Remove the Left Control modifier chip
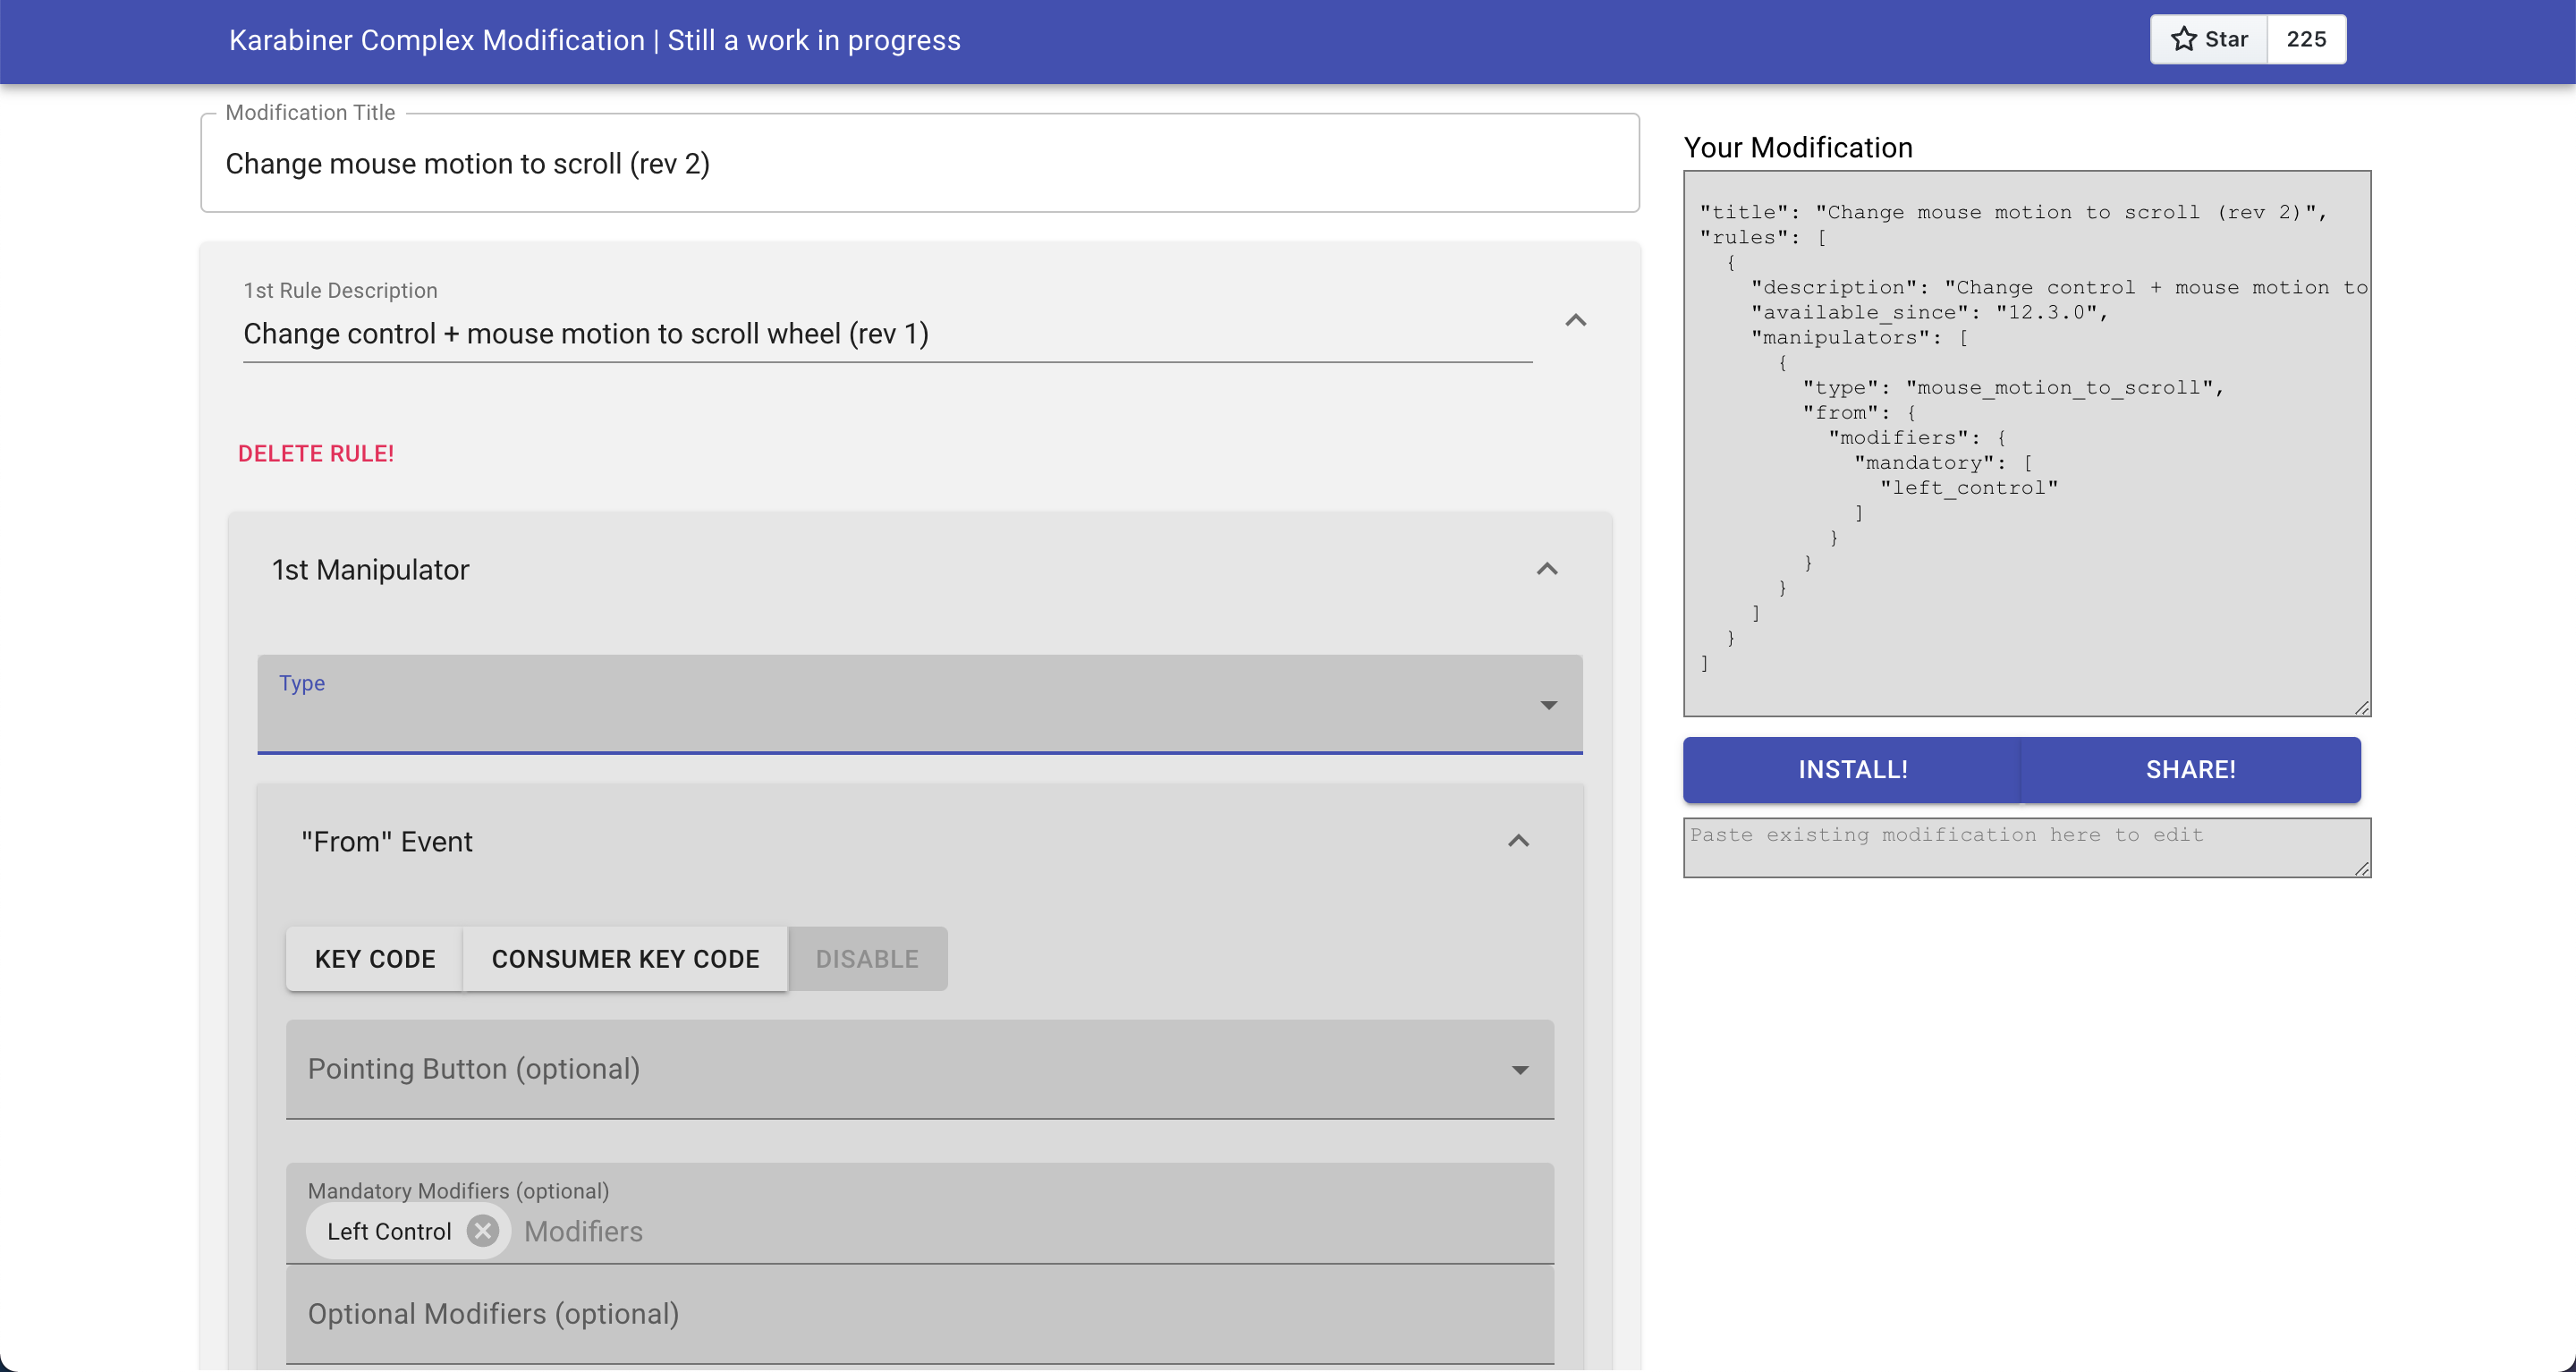The width and height of the screenshot is (2576, 1372). click(x=483, y=1231)
